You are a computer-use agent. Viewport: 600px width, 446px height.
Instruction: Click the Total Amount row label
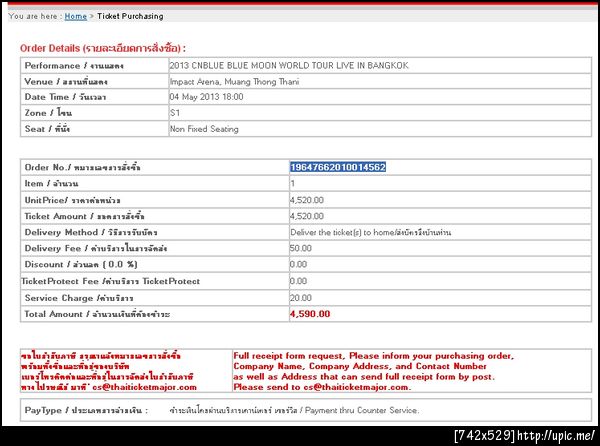coord(97,314)
